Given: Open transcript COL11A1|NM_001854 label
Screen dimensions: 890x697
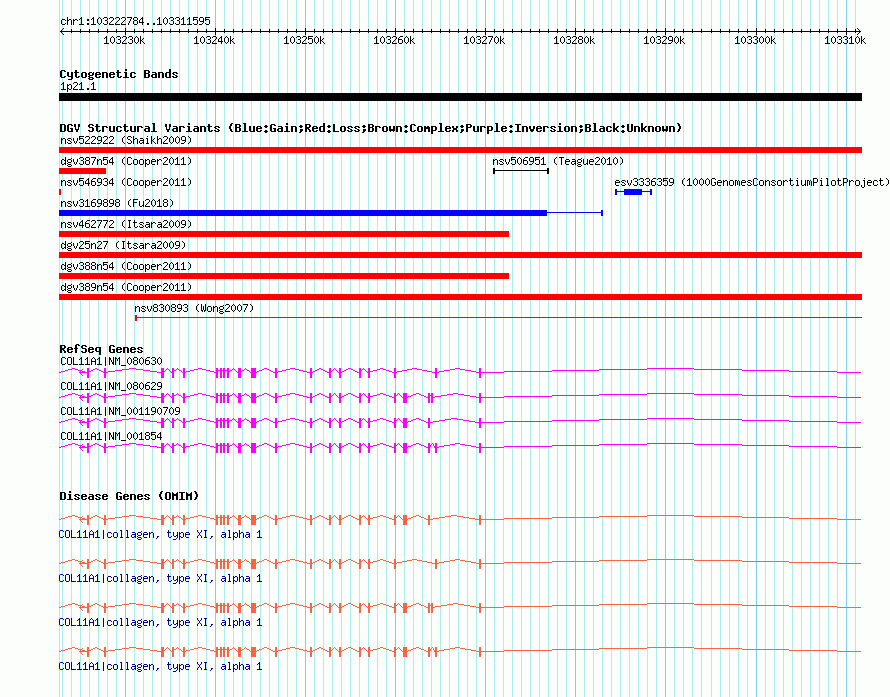Looking at the screenshot, I should pyautogui.click(x=111, y=436).
